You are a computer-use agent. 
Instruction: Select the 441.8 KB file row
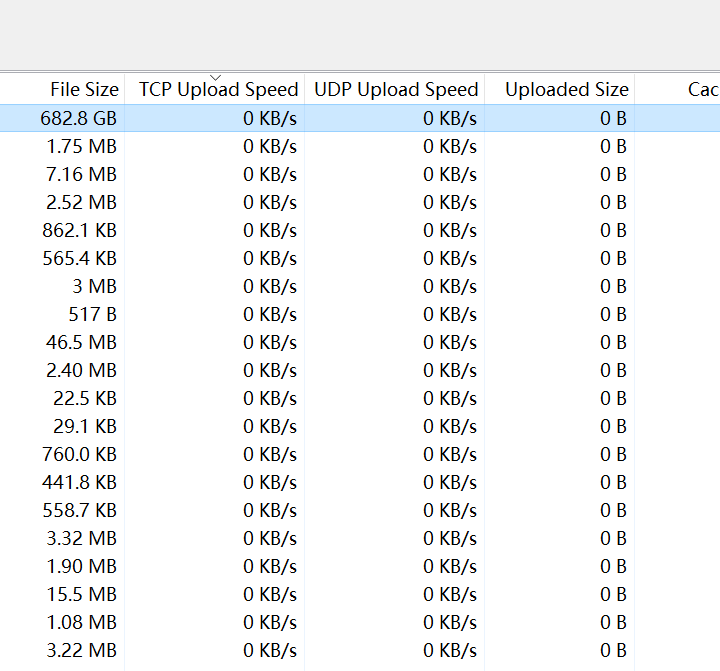[x=360, y=482]
